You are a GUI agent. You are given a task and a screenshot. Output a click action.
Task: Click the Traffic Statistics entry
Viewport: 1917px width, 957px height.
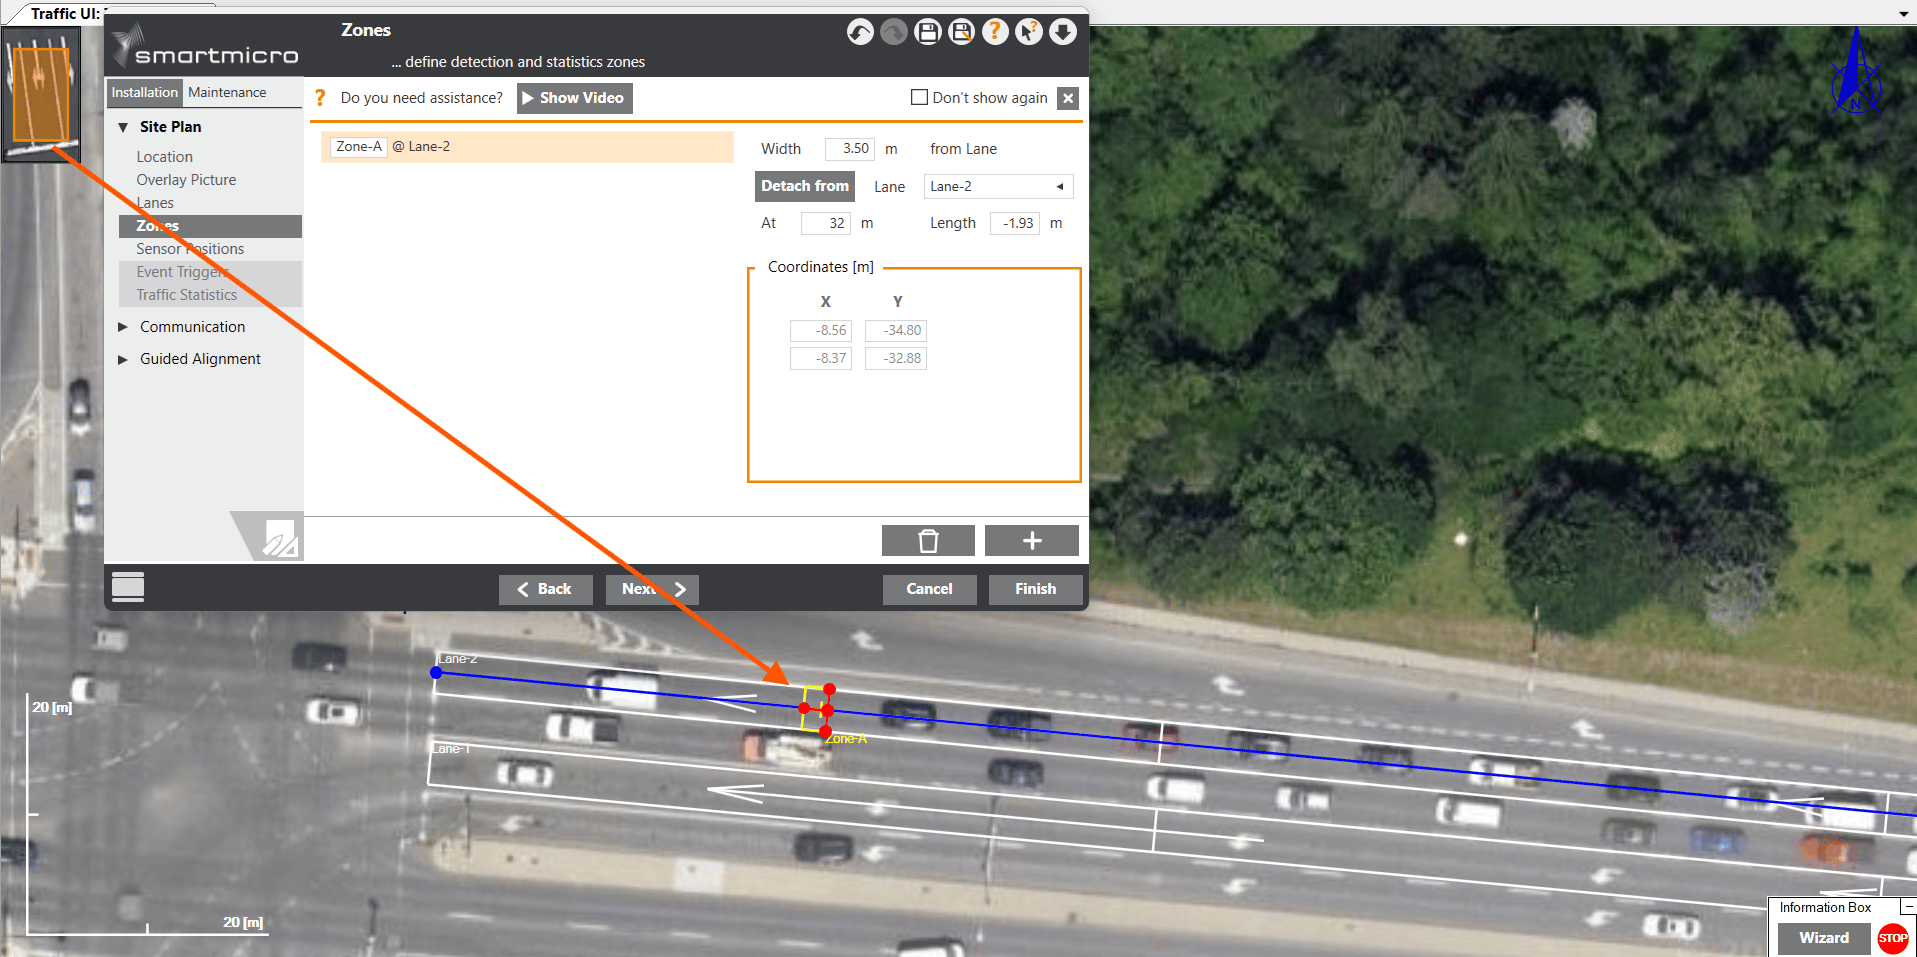(x=187, y=295)
